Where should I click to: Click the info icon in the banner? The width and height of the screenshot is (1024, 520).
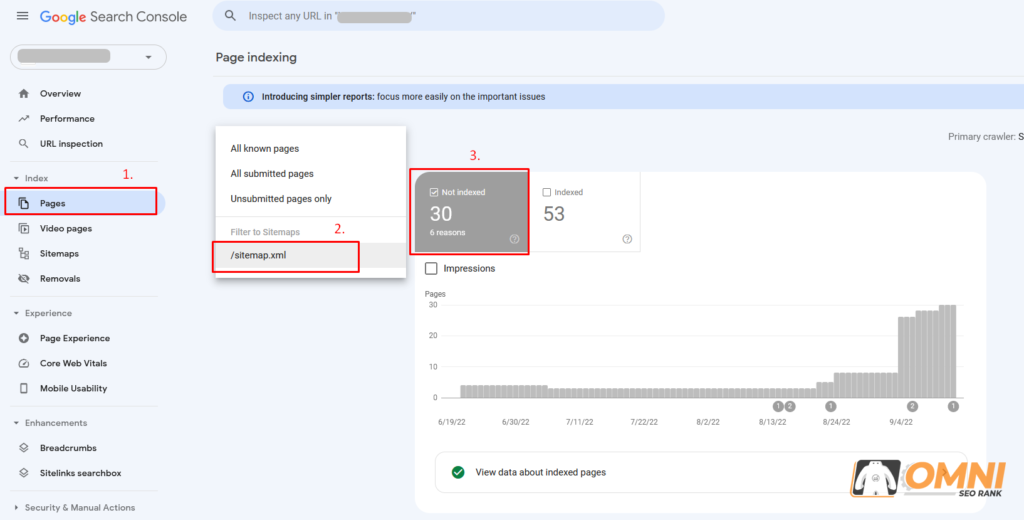[x=248, y=97]
